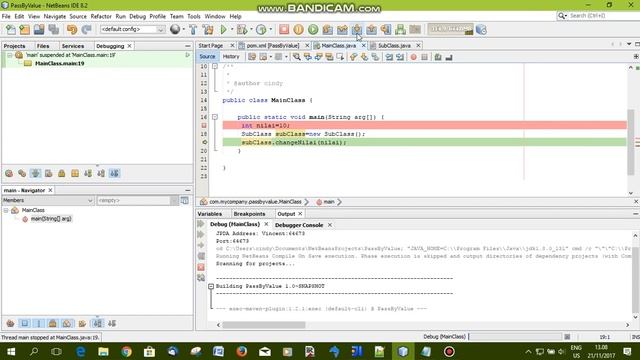Collapse the Building PassByValue output fold

pos(211,287)
